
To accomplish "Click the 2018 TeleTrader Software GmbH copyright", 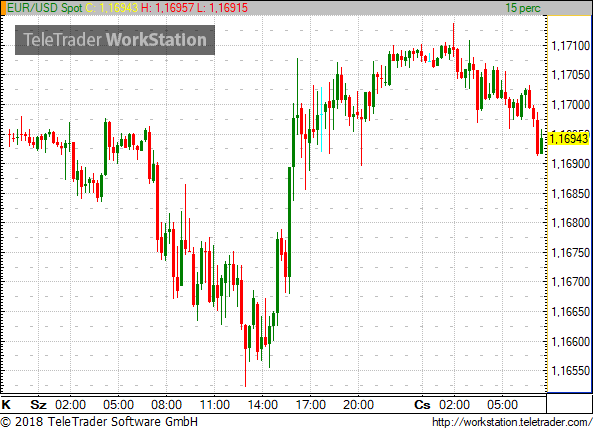I will point(99,422).
